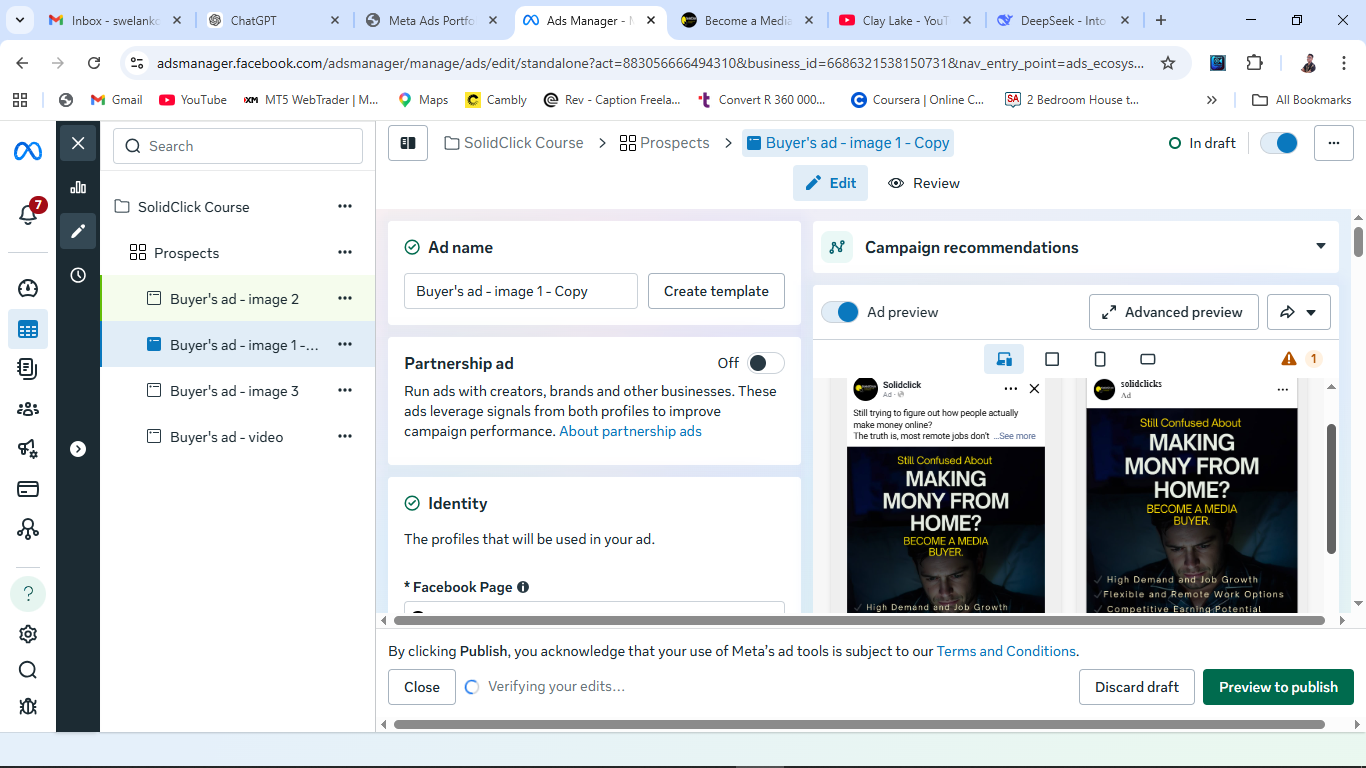The width and height of the screenshot is (1366, 768).
Task: Open the clock history icon in dark rail
Action: [x=78, y=275]
